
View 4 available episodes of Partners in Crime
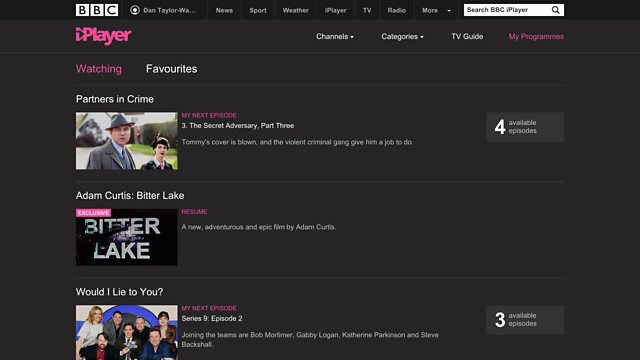click(525, 127)
